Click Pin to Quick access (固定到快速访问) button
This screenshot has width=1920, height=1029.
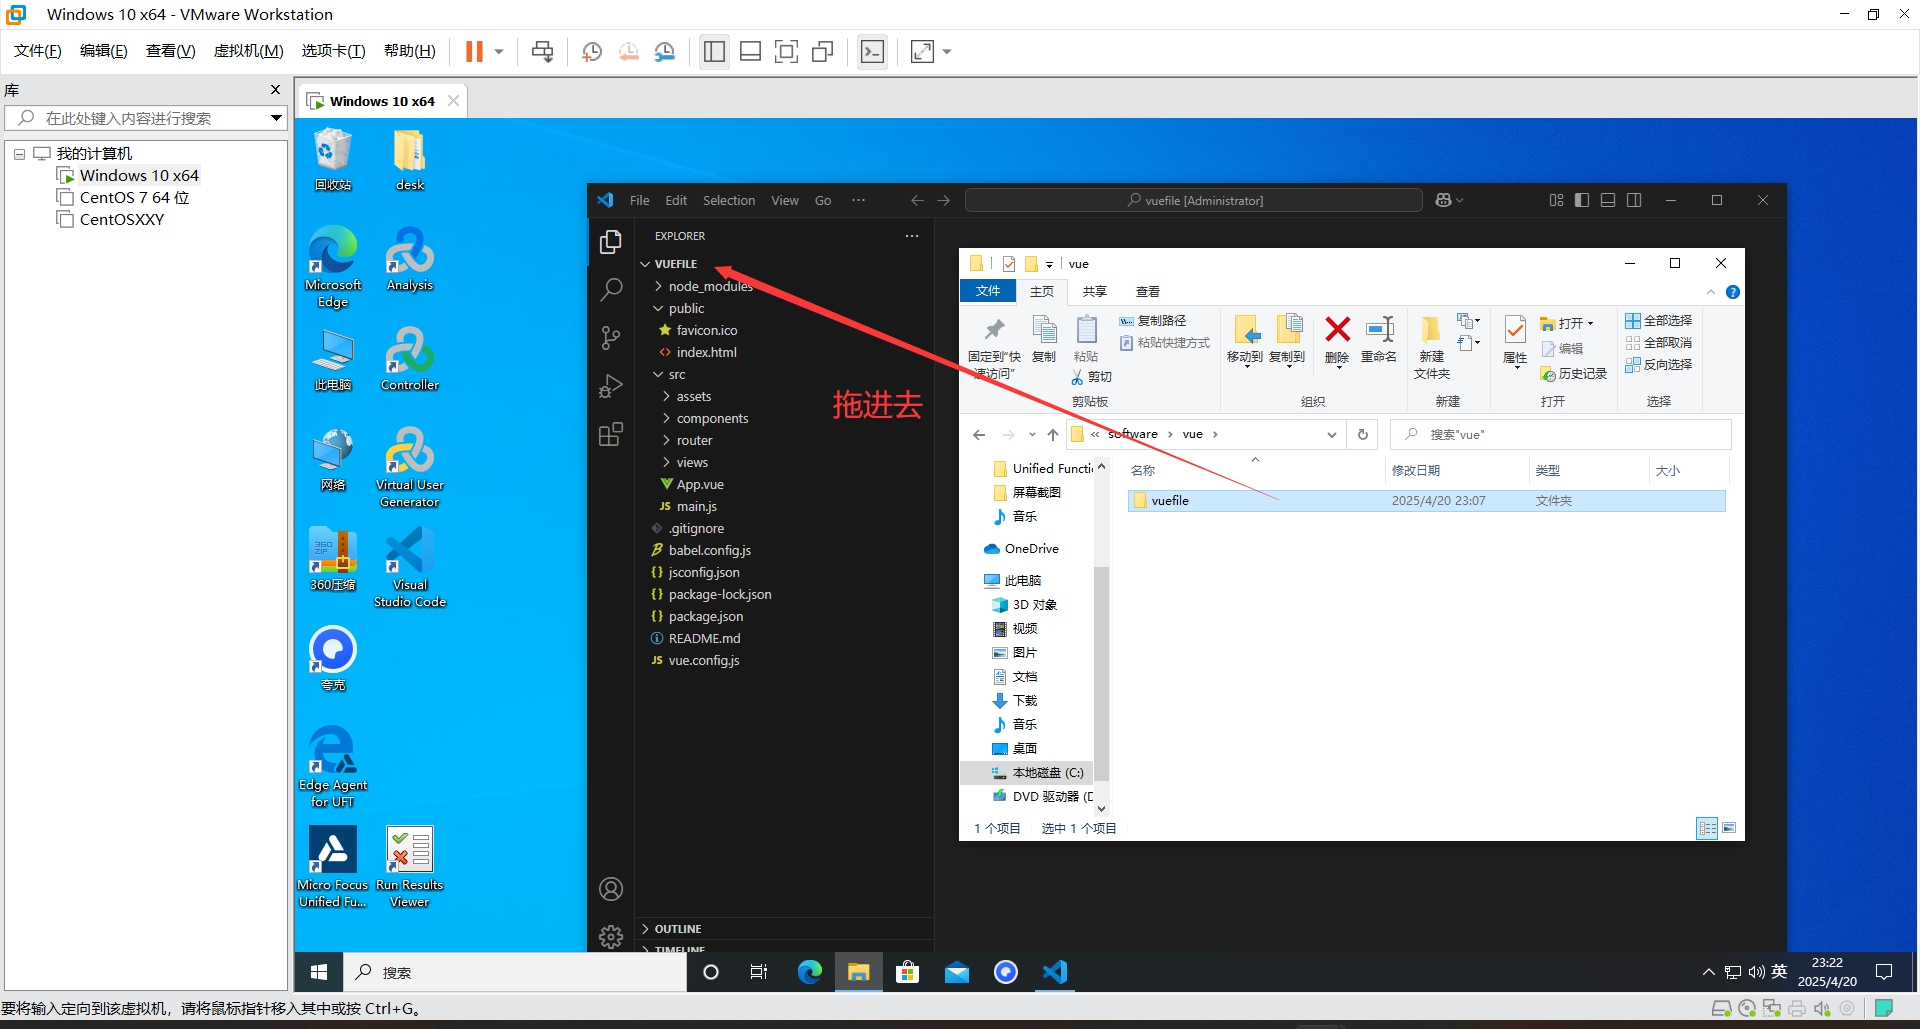point(994,347)
